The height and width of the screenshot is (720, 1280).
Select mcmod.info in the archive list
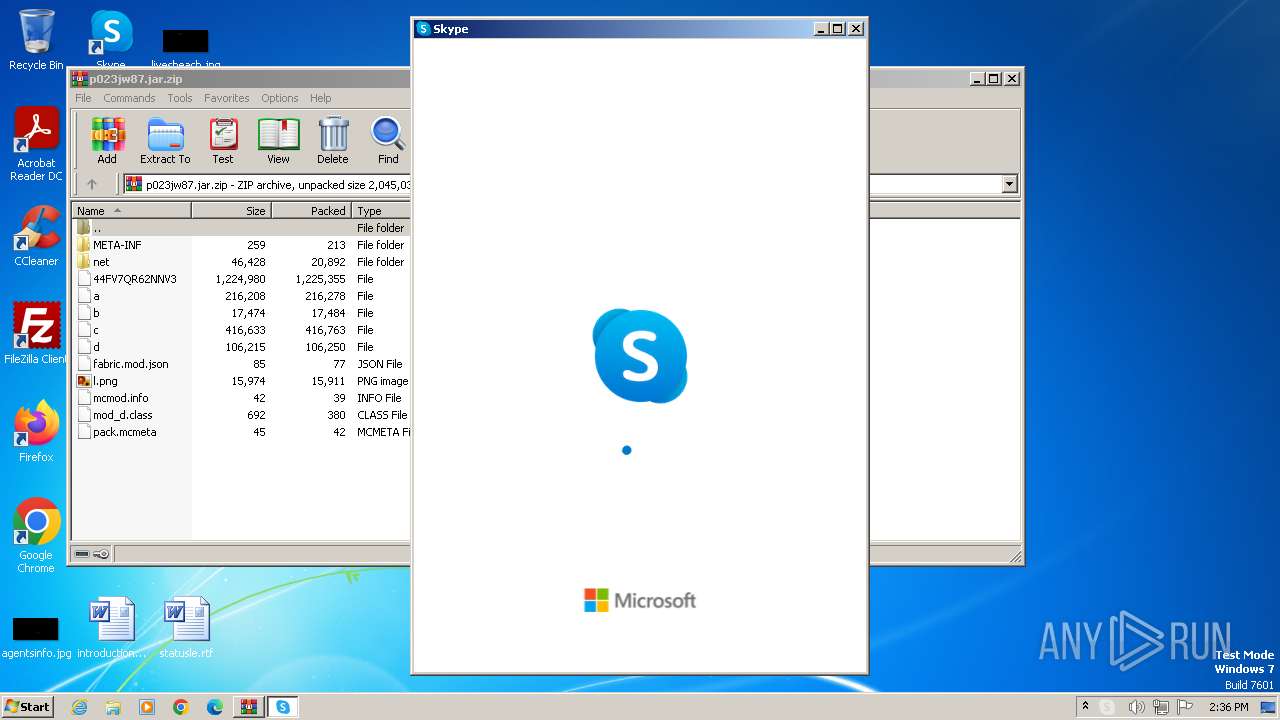[241, 398]
